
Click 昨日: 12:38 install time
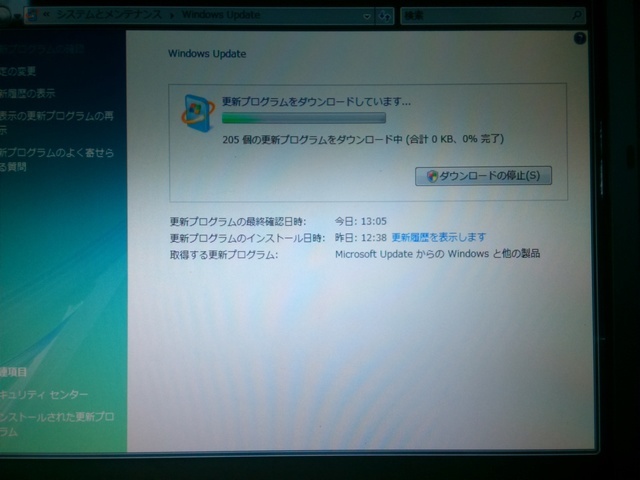pyautogui.click(x=360, y=238)
